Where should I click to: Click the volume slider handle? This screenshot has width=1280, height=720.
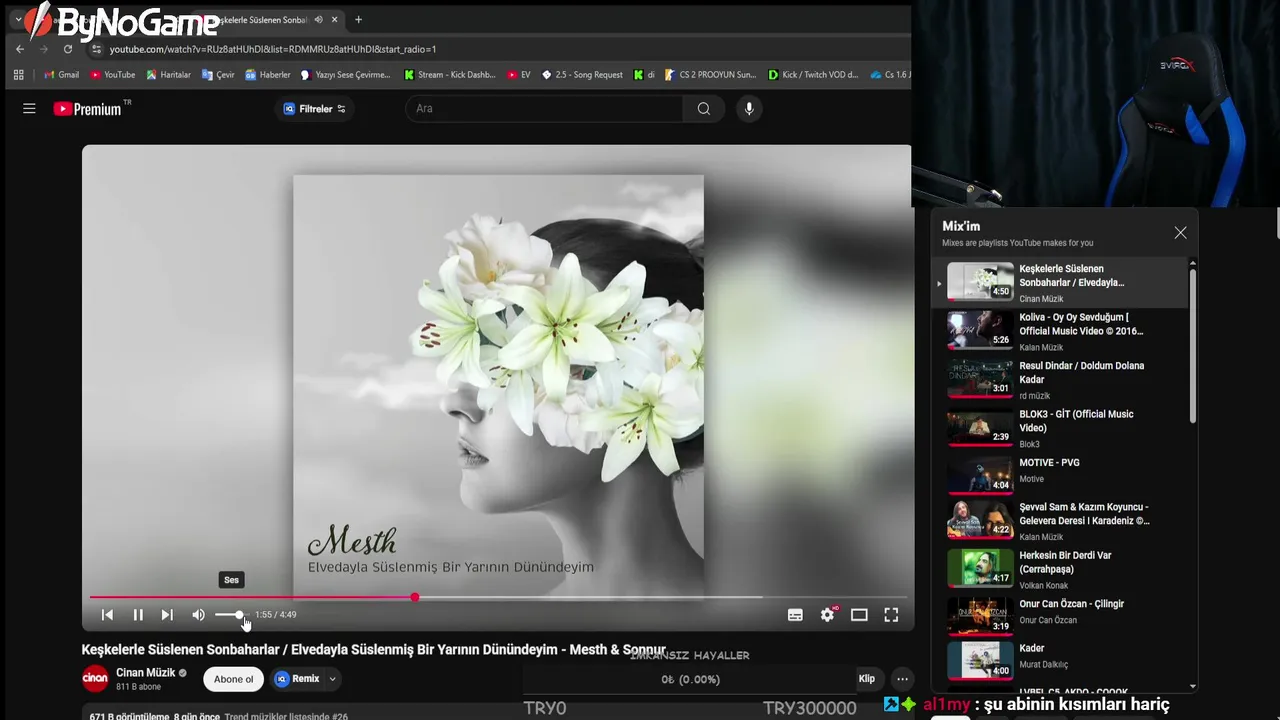click(x=239, y=615)
